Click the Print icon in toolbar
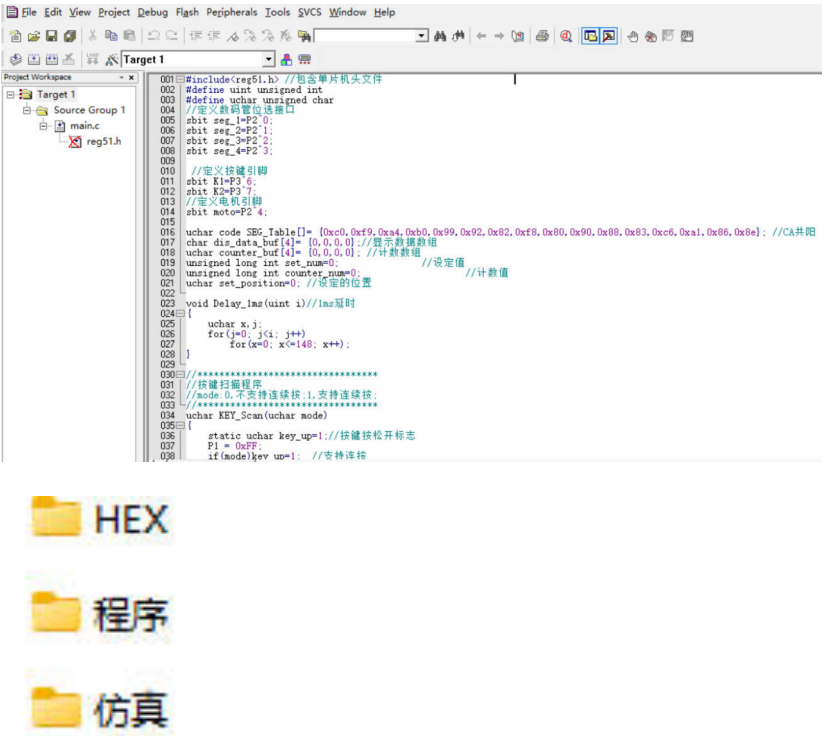The image size is (825, 736). tap(542, 36)
